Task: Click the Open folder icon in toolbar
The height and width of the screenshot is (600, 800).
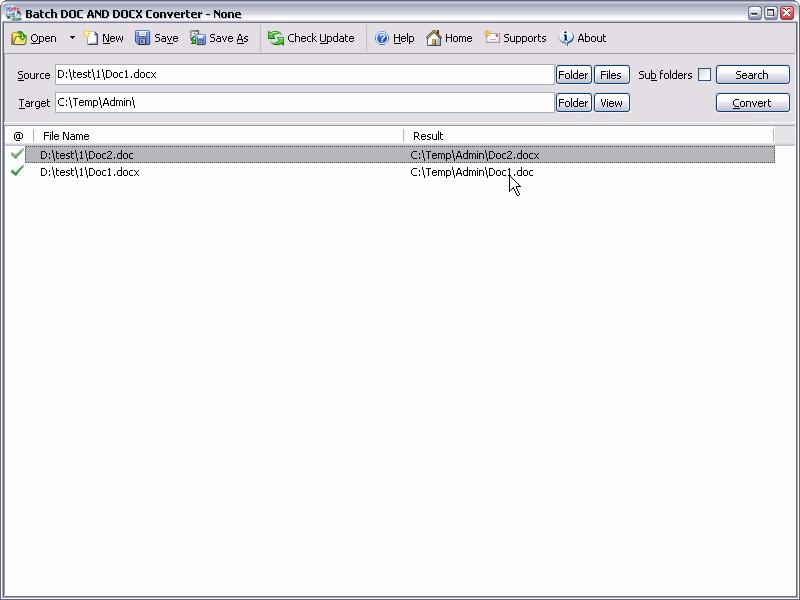Action: 19,38
